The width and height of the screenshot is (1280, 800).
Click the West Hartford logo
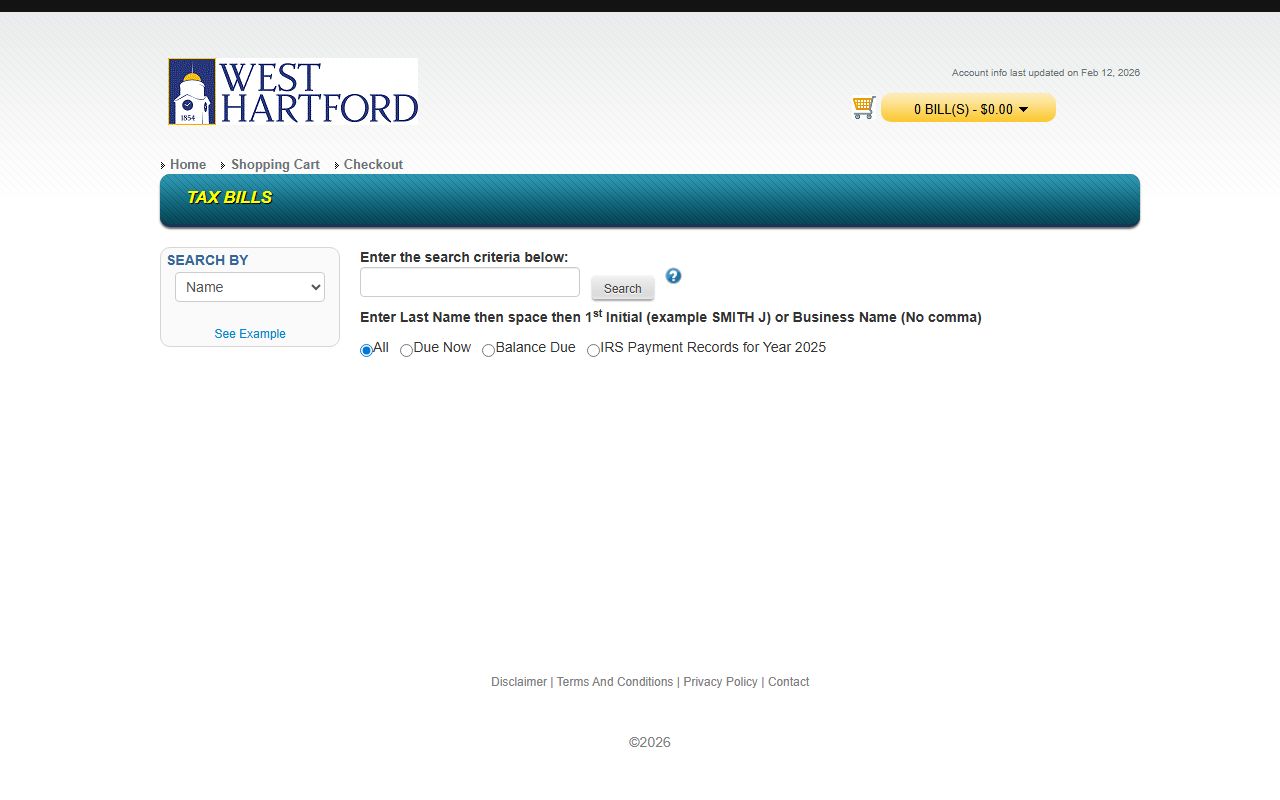coord(293,91)
